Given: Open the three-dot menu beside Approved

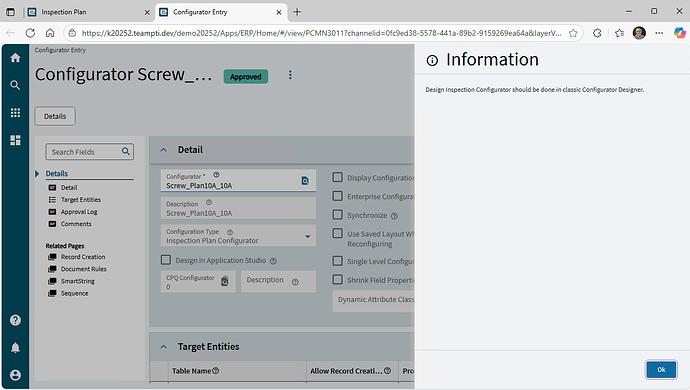Looking at the screenshot, I should coord(290,75).
